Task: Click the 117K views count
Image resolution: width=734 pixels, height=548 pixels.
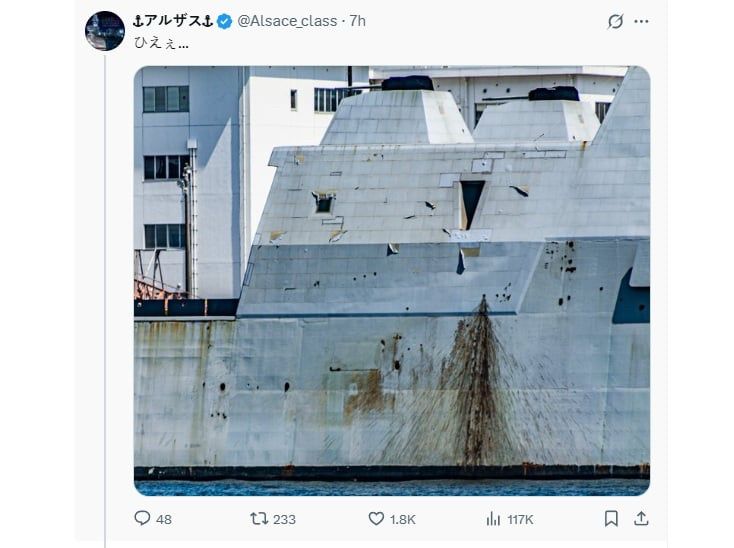Action: pos(520,519)
